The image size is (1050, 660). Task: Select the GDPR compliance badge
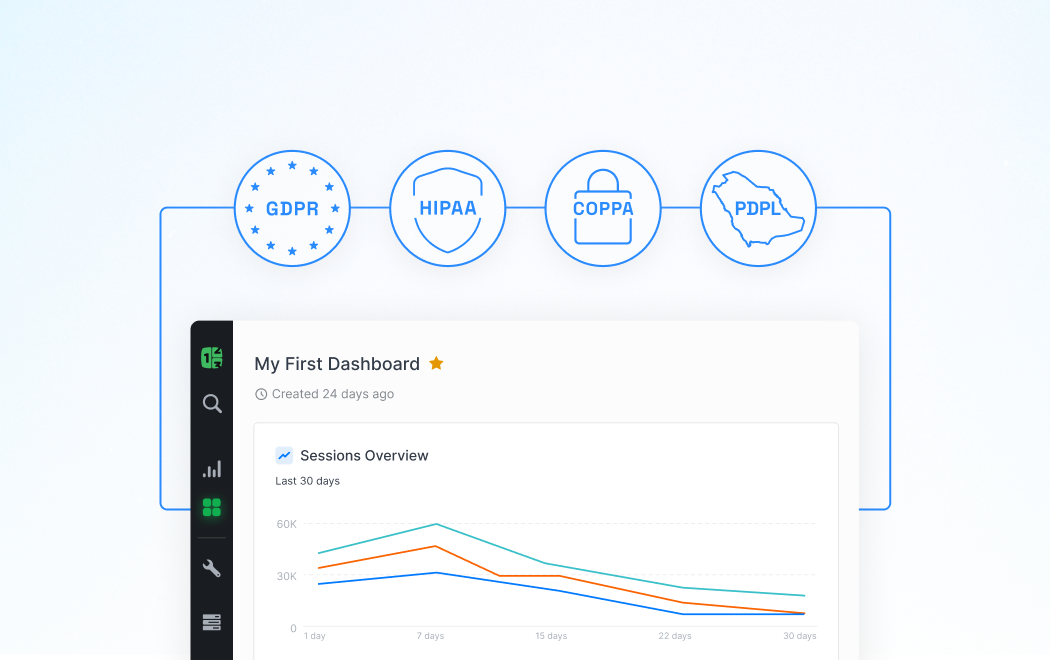click(x=292, y=208)
